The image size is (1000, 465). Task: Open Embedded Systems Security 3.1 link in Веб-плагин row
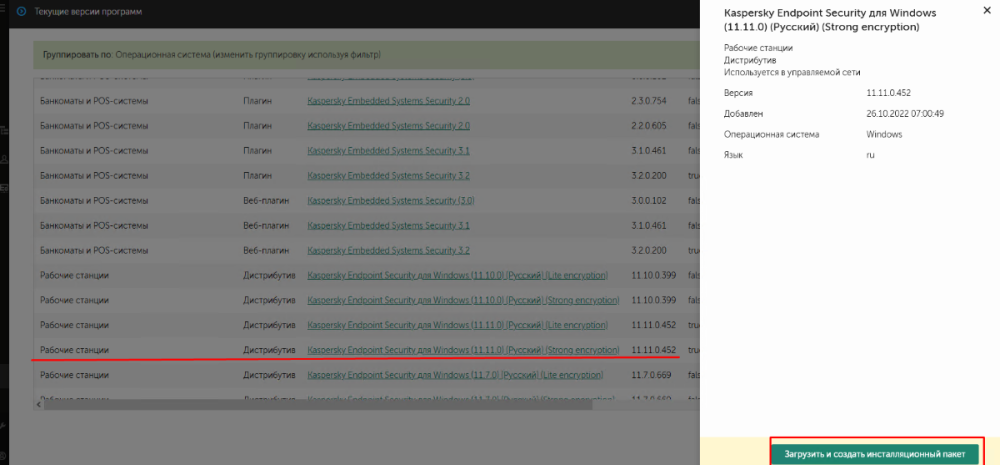388,225
